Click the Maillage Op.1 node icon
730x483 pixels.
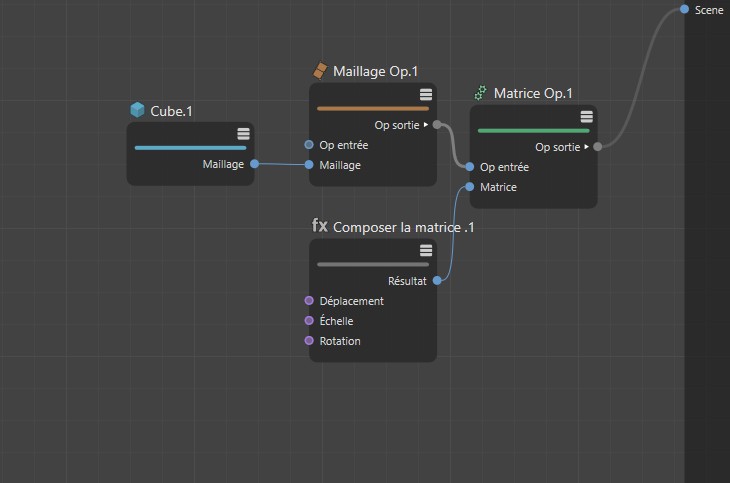[x=320, y=71]
